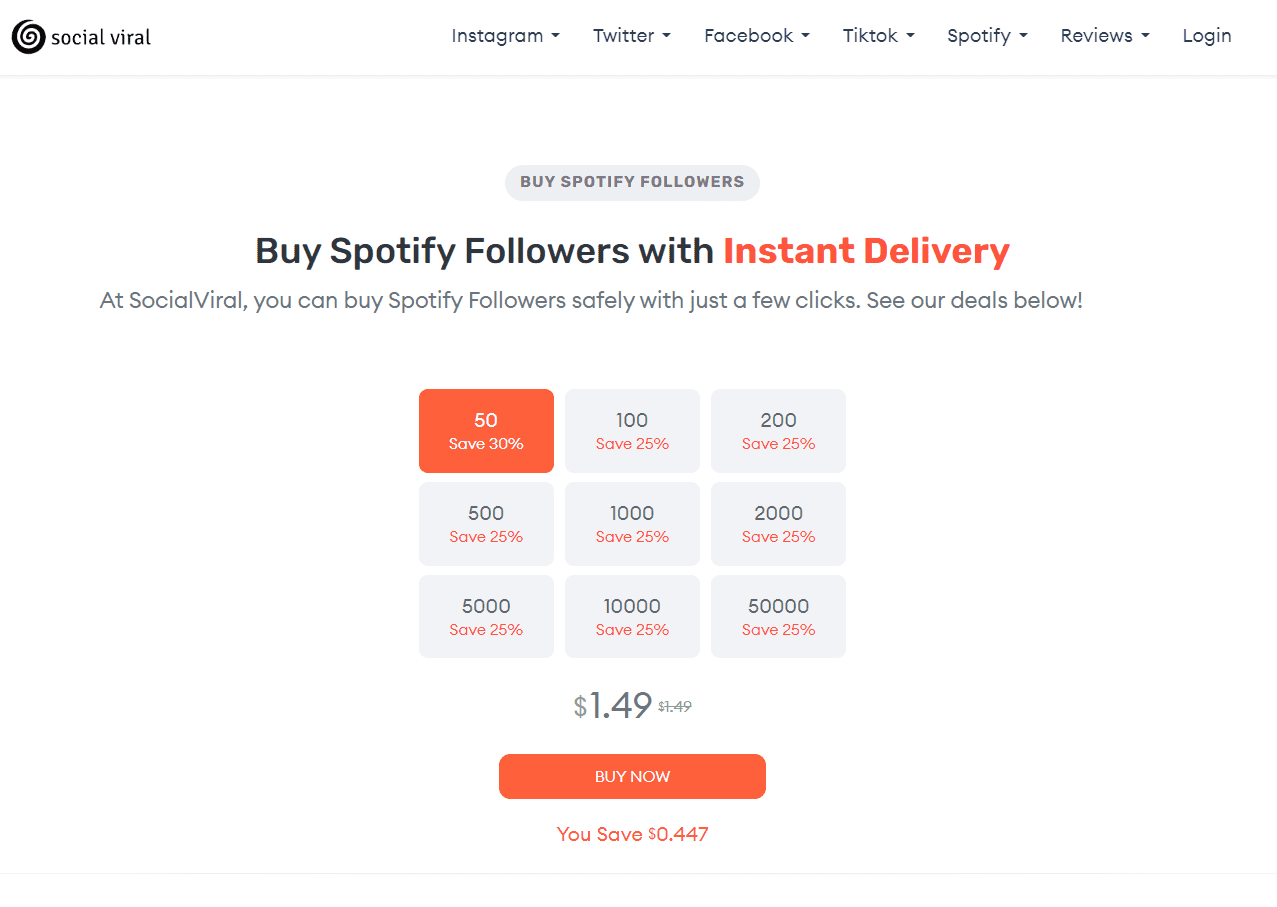
Task: Click the social viral brand name
Action: coord(101,38)
